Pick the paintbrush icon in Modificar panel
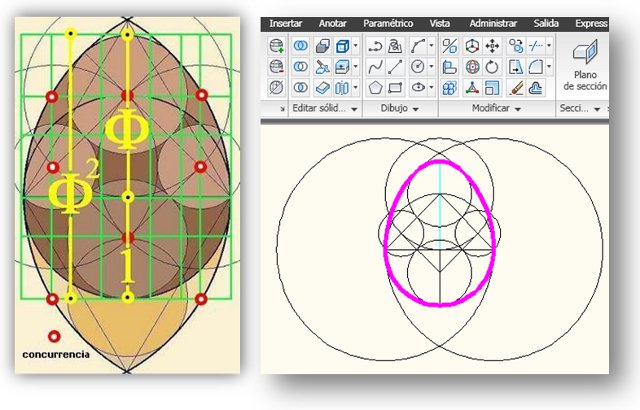This screenshot has width=640, height=410. pos(516,88)
